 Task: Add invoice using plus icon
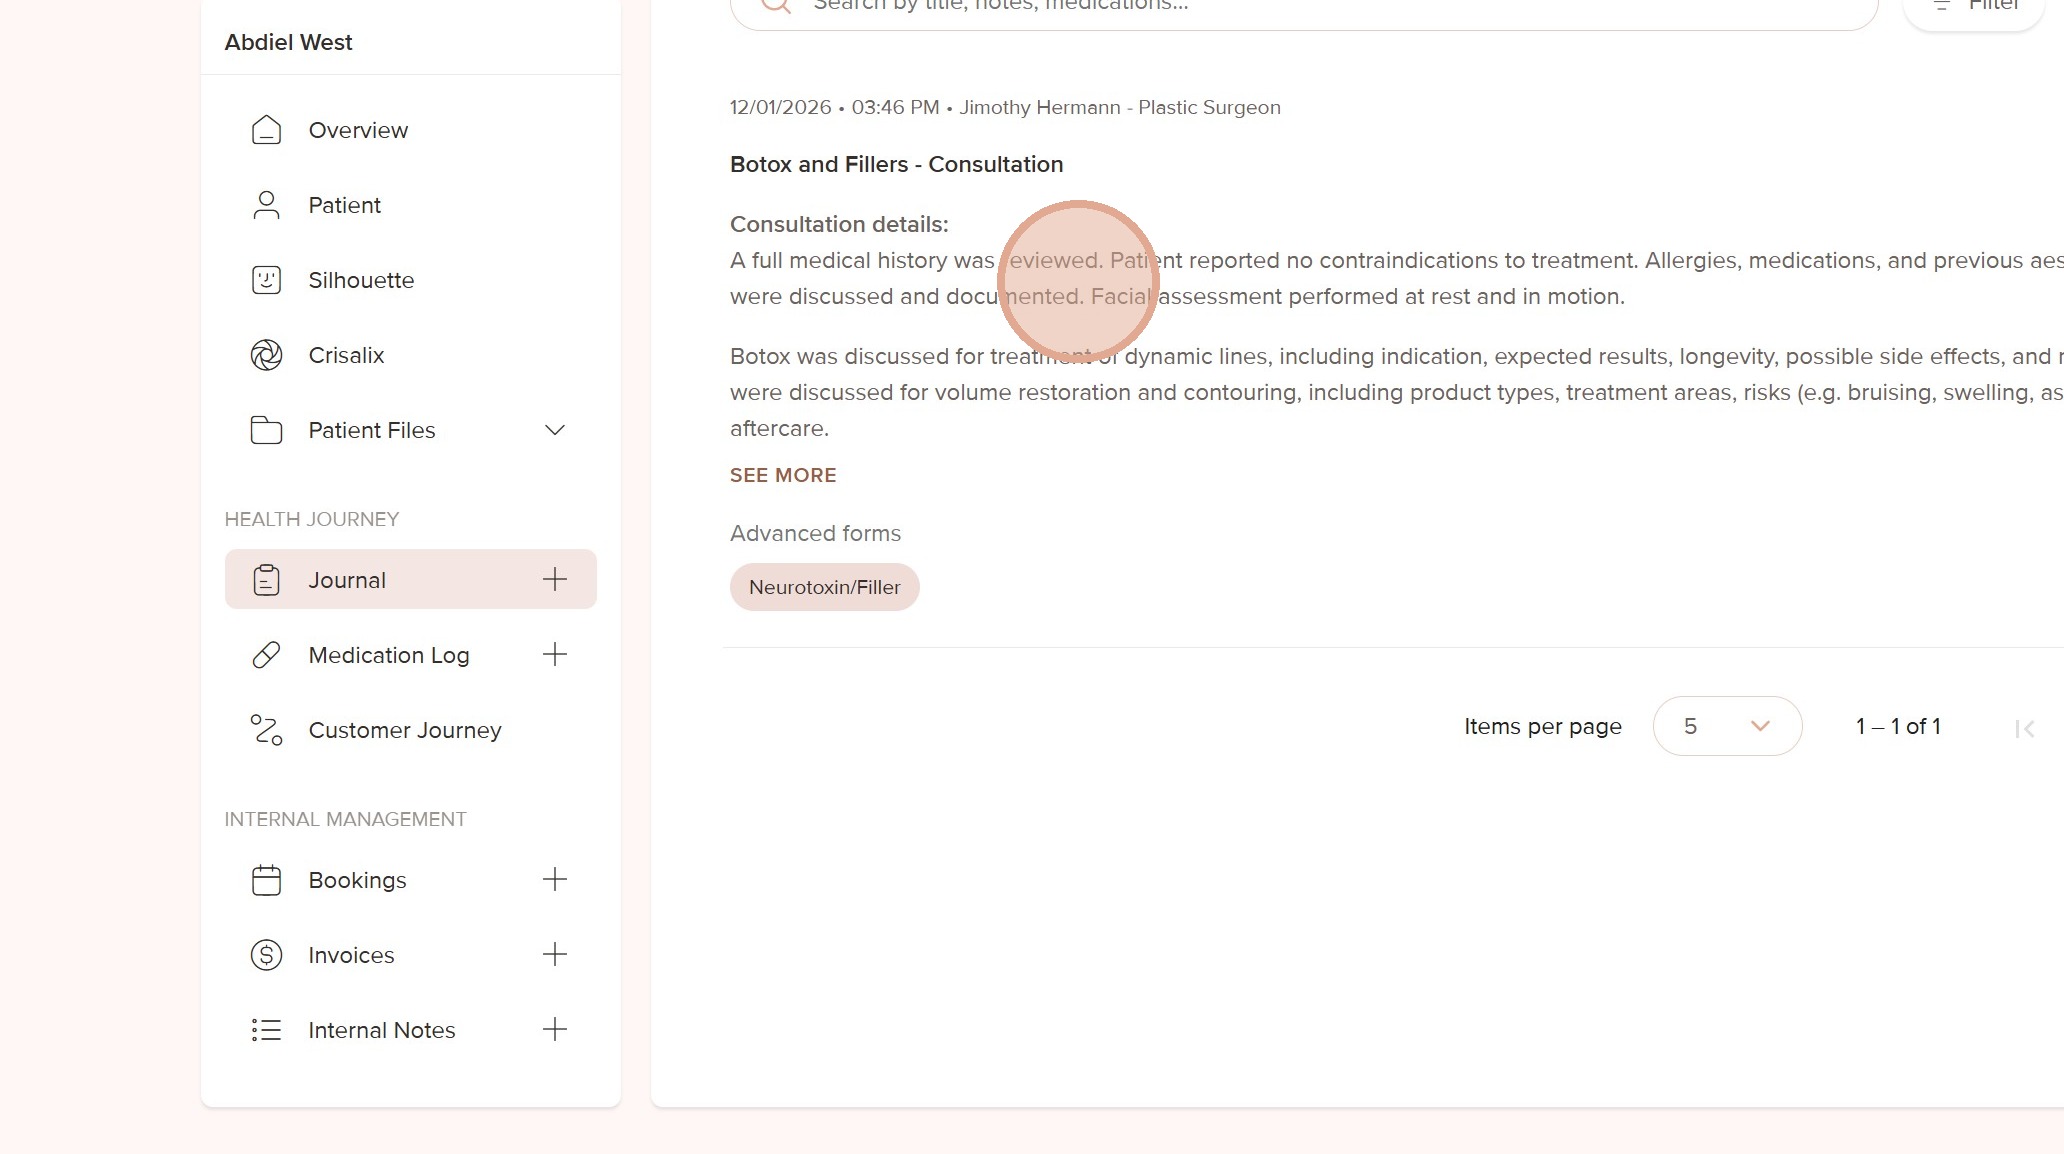pos(555,955)
